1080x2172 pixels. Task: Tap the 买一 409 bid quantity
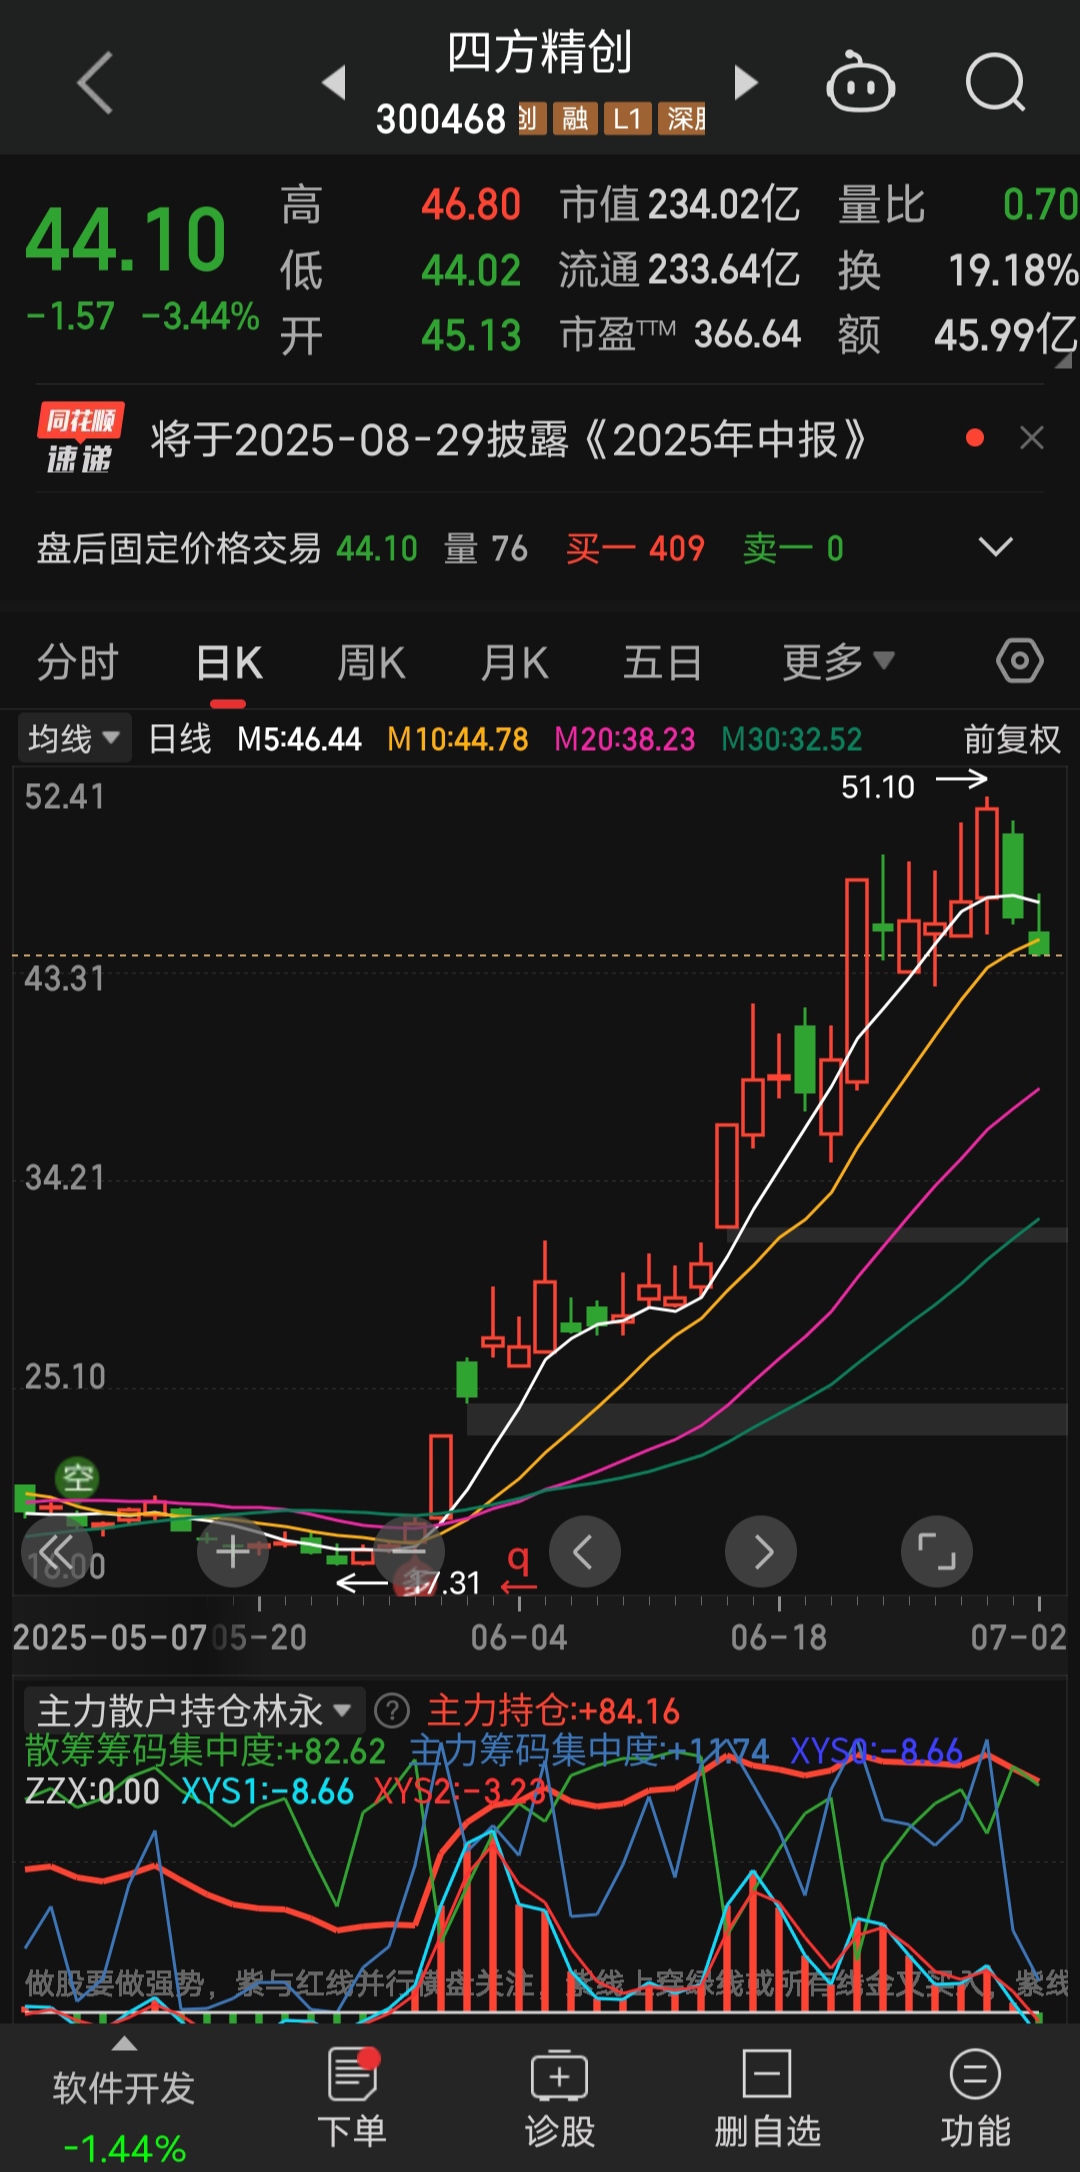[635, 548]
